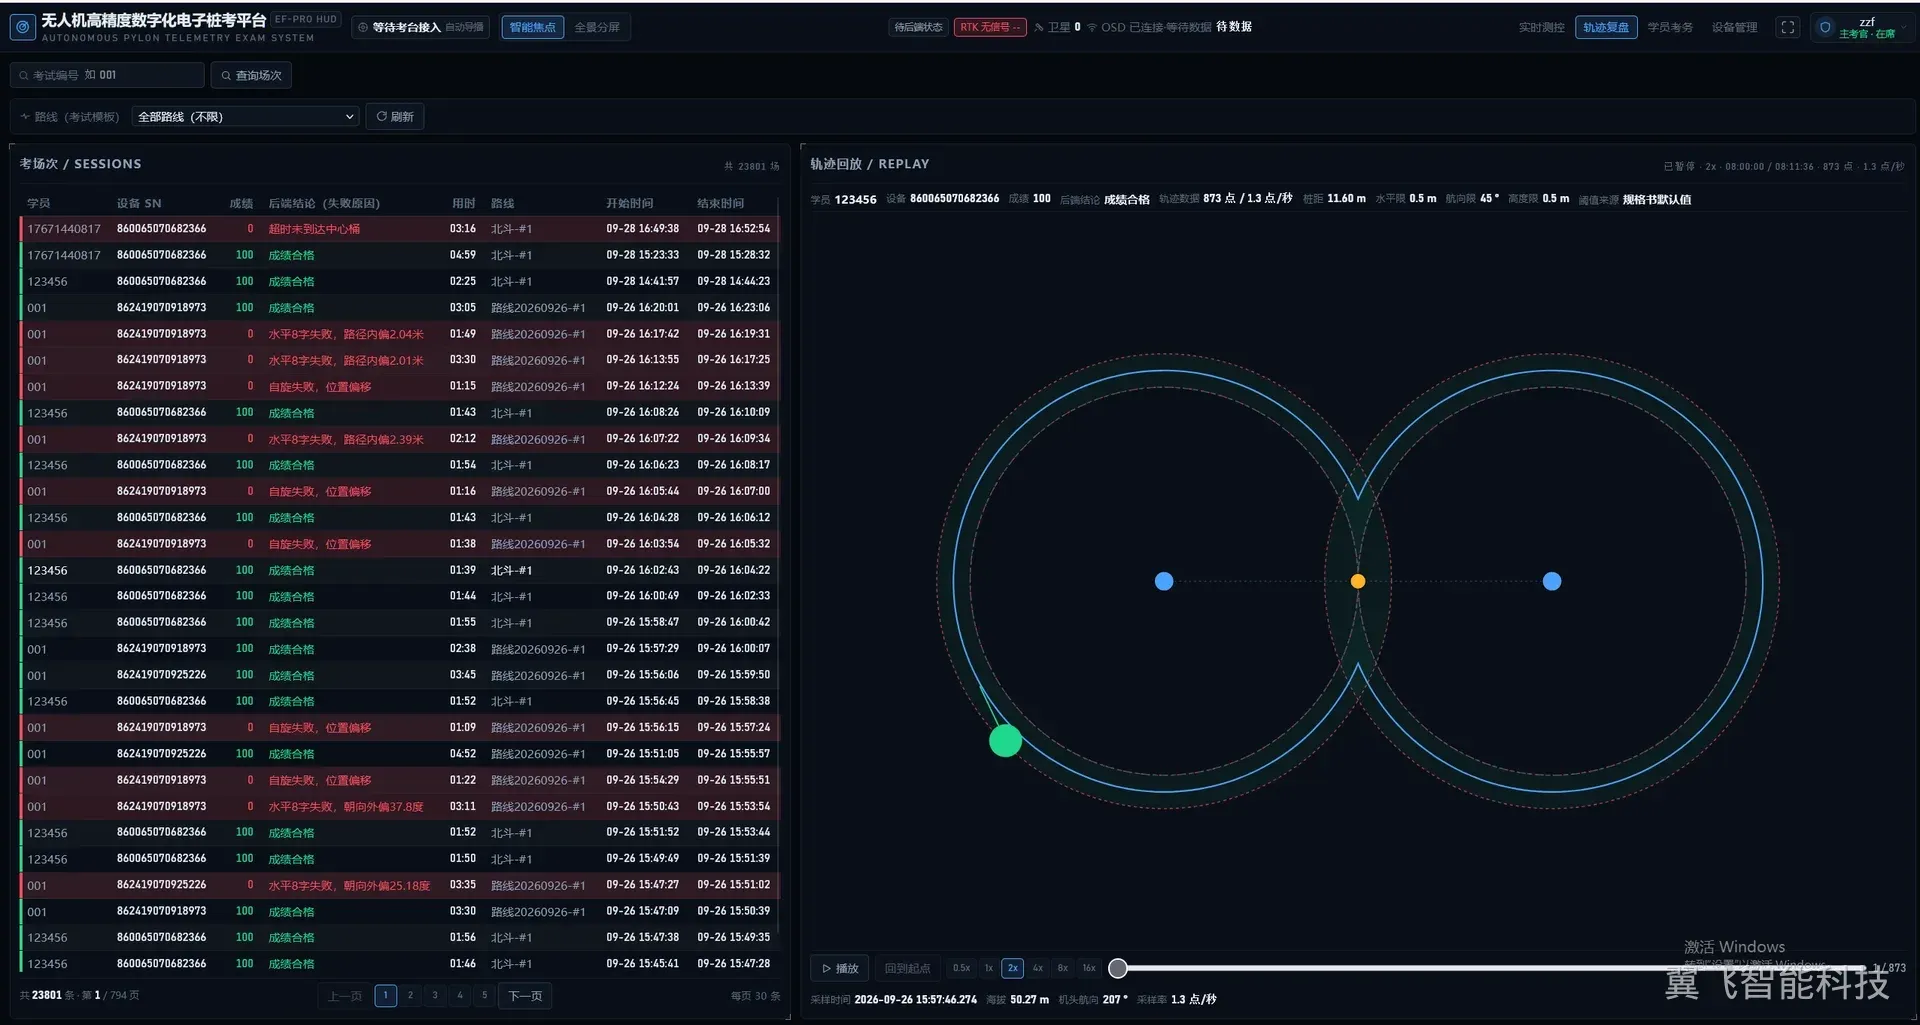The width and height of the screenshot is (1920, 1025).
Task: Open the 全部路线 (不限) route dropdown
Action: click(x=245, y=117)
